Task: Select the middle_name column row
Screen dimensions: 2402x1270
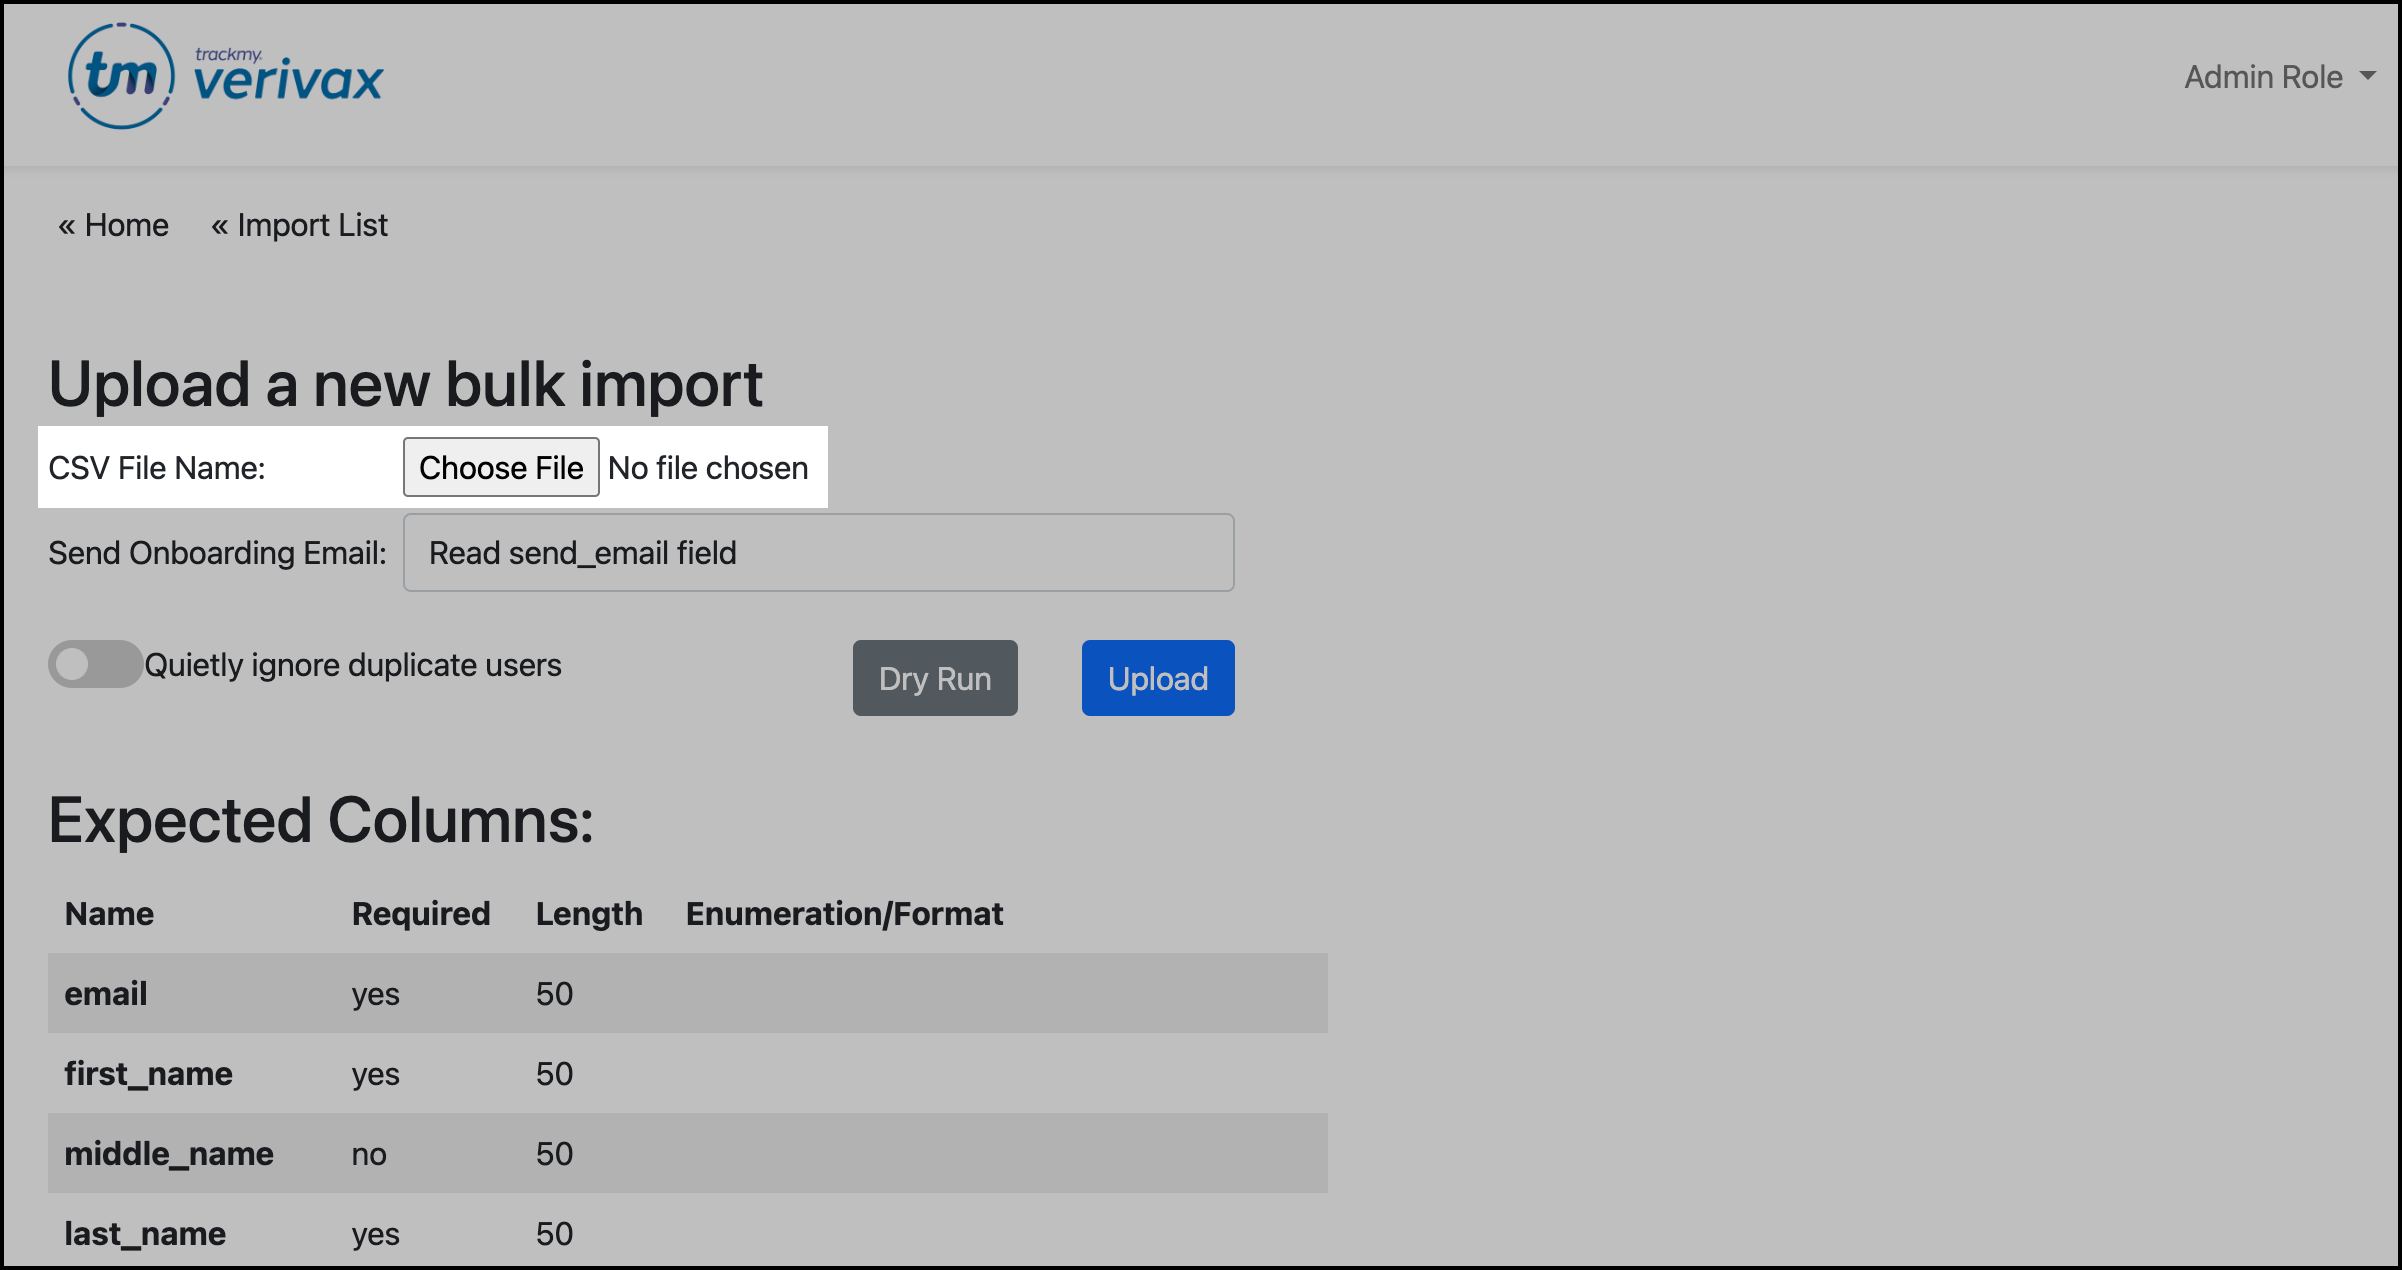Action: pos(686,1153)
